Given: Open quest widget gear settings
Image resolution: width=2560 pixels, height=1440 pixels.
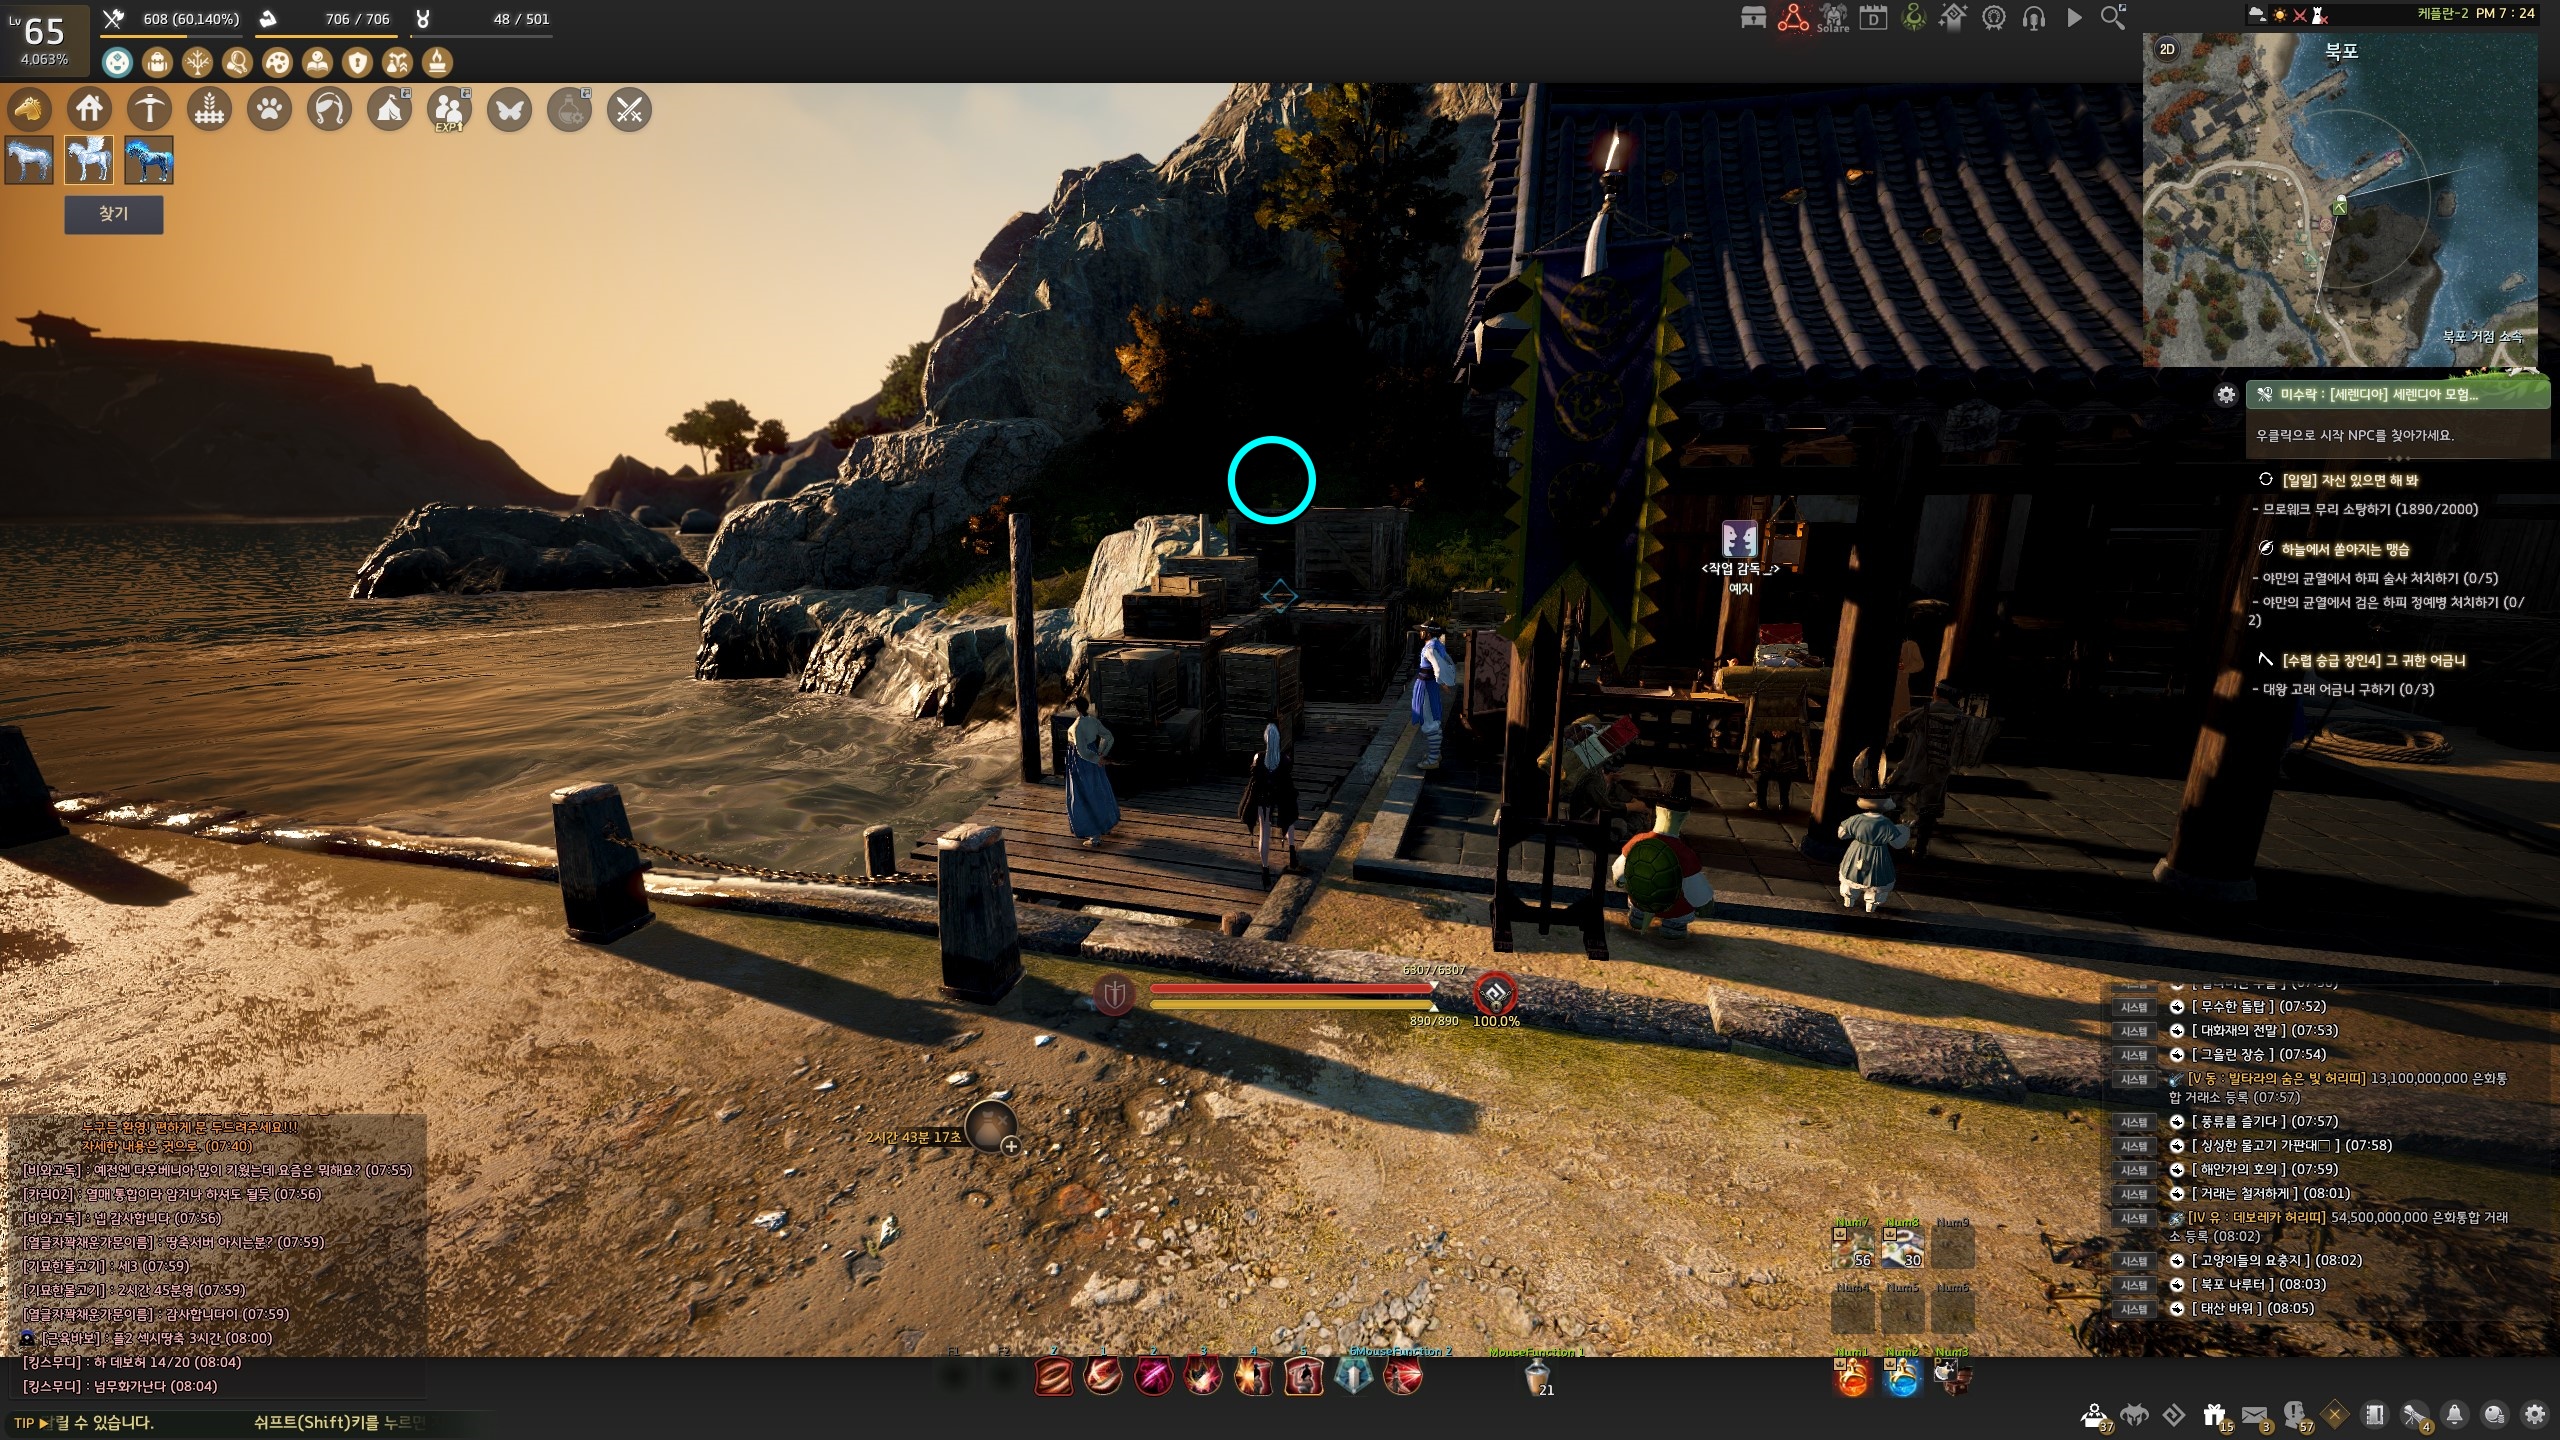Looking at the screenshot, I should (x=2226, y=395).
